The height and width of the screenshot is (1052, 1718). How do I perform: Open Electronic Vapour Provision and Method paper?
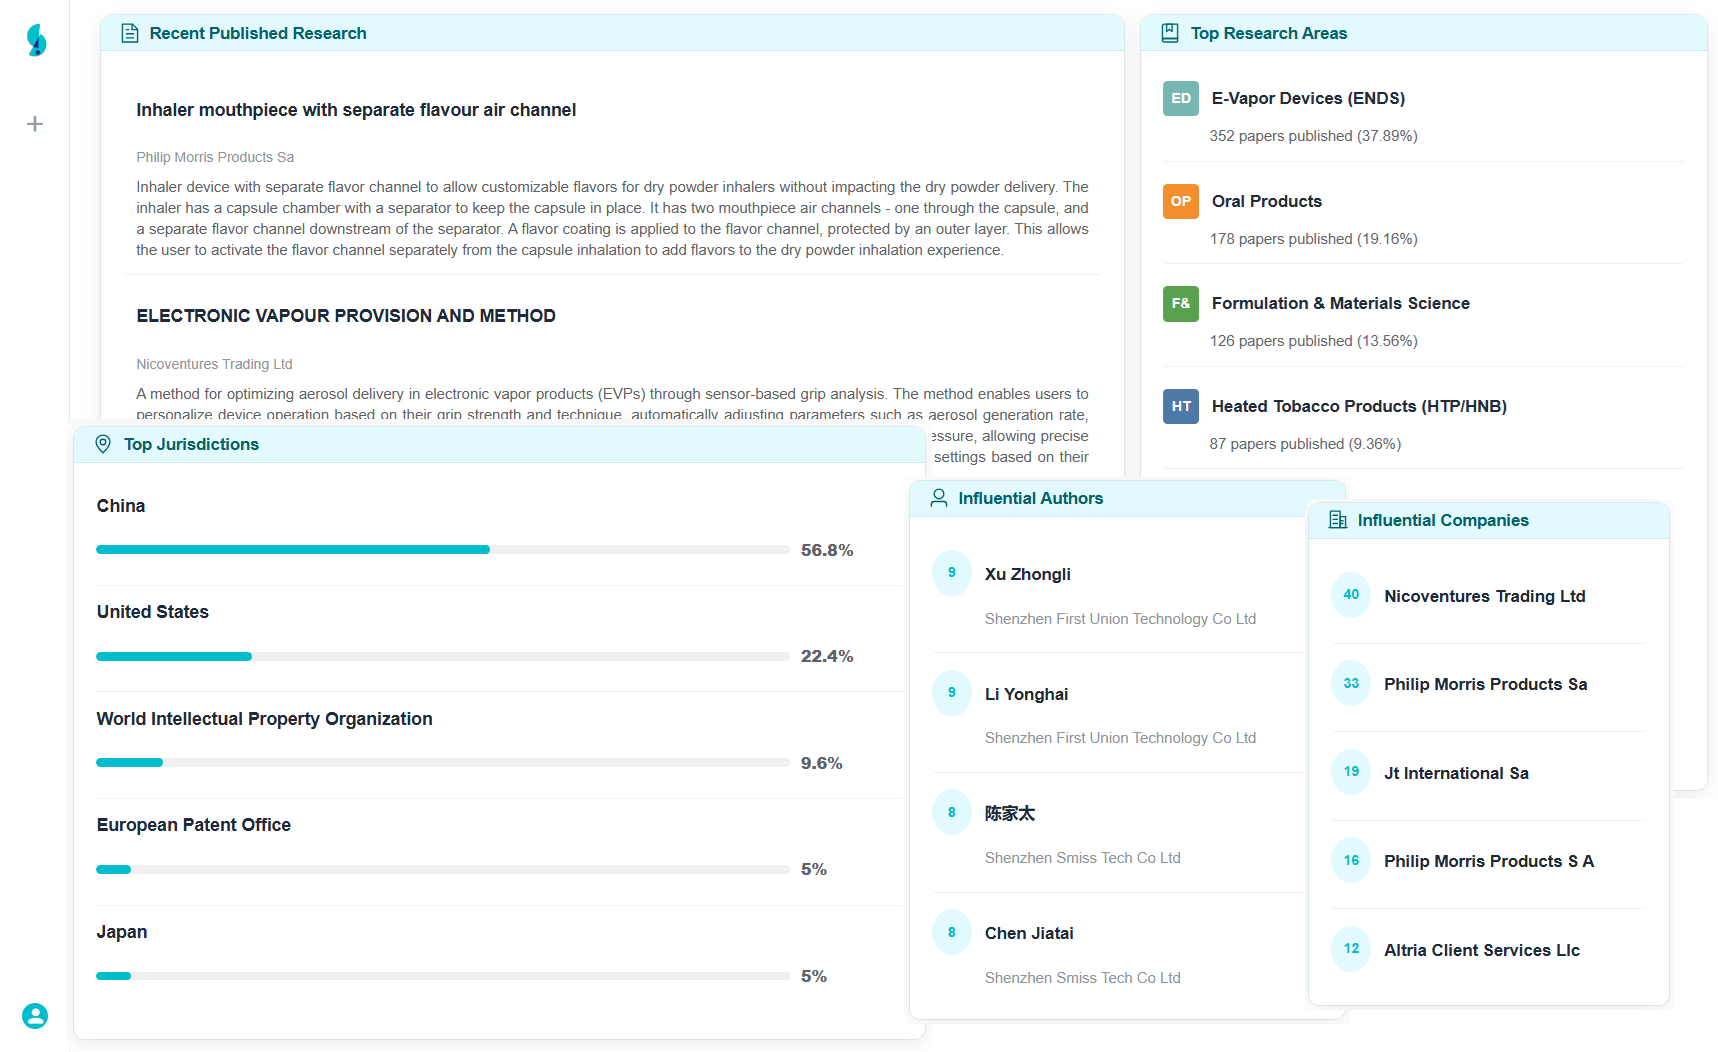(346, 316)
